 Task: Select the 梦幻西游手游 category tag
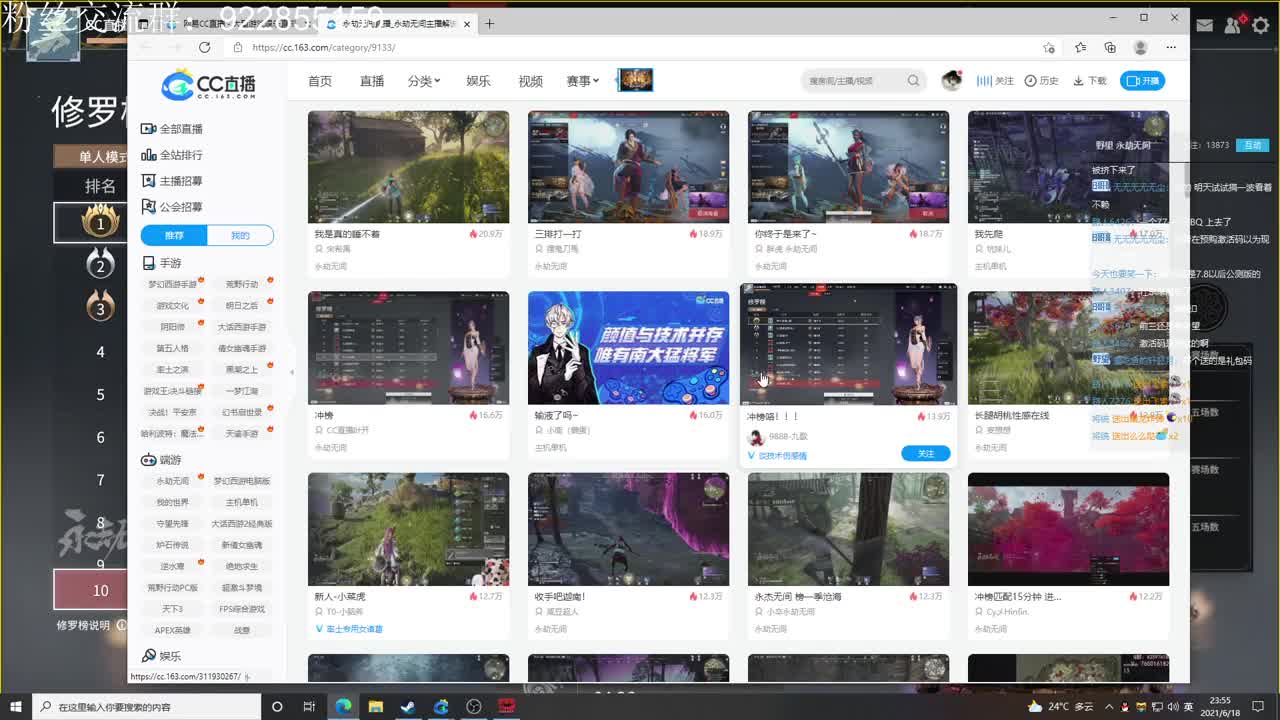(x=173, y=285)
